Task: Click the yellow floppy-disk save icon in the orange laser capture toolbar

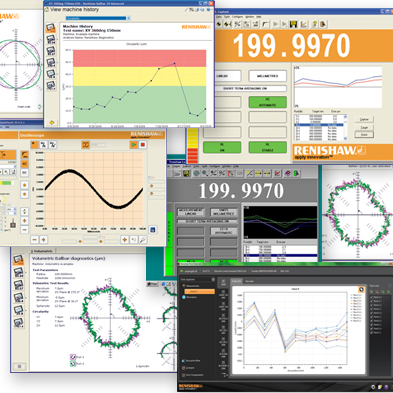Action: point(293,24)
